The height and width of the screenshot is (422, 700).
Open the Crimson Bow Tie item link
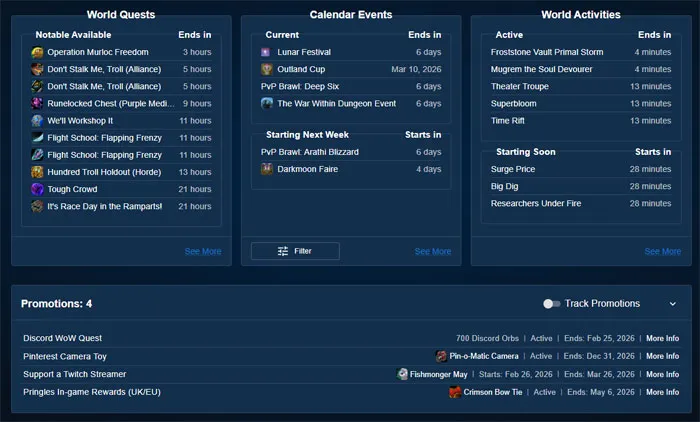493,392
